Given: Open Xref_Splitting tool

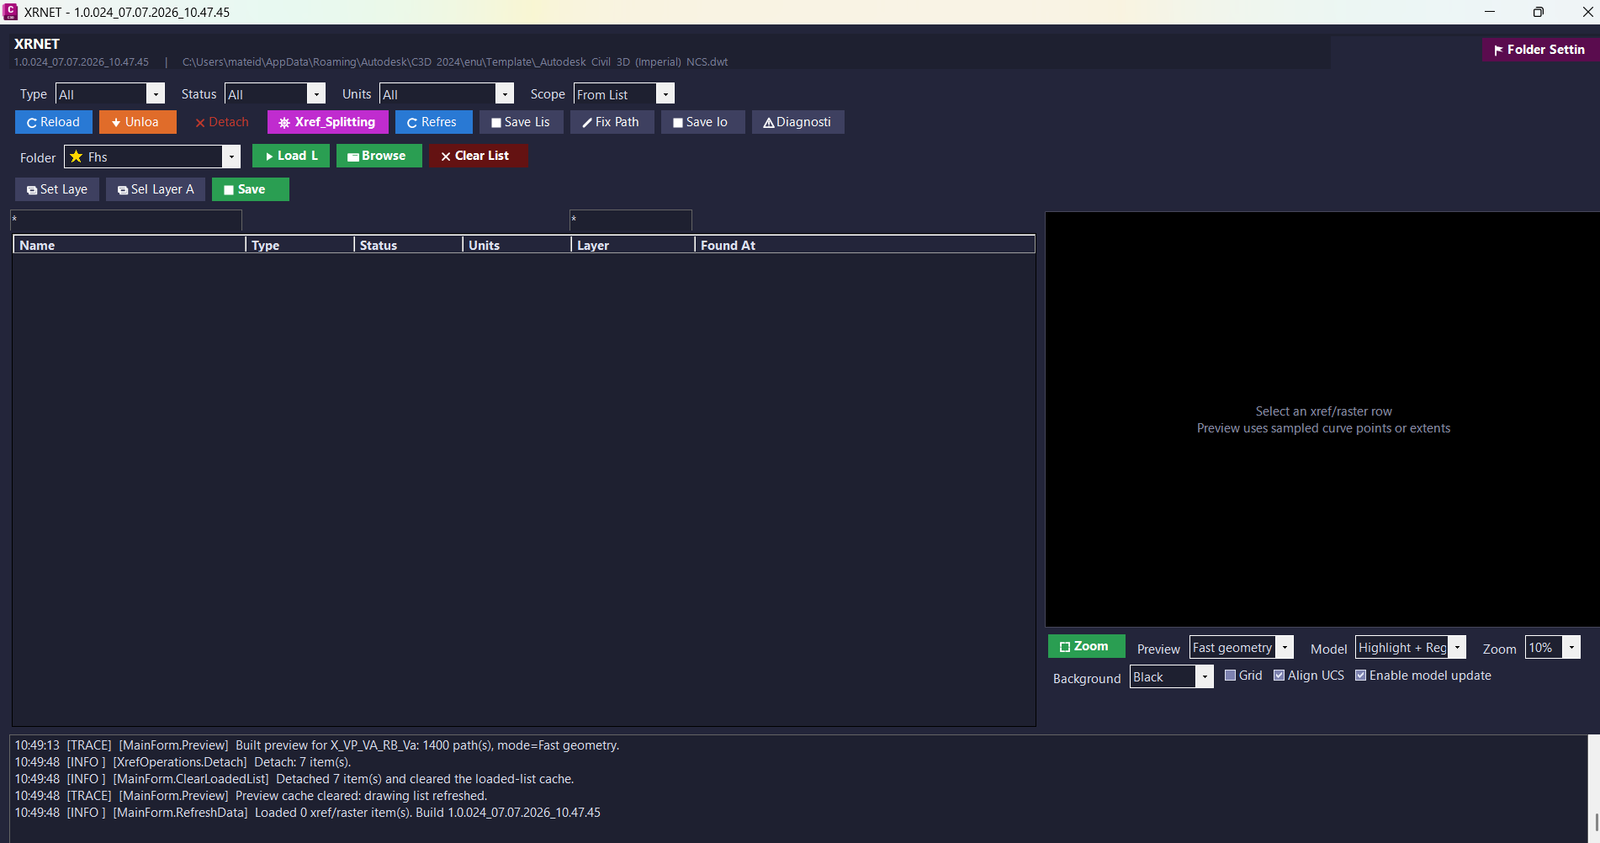Looking at the screenshot, I should [327, 122].
